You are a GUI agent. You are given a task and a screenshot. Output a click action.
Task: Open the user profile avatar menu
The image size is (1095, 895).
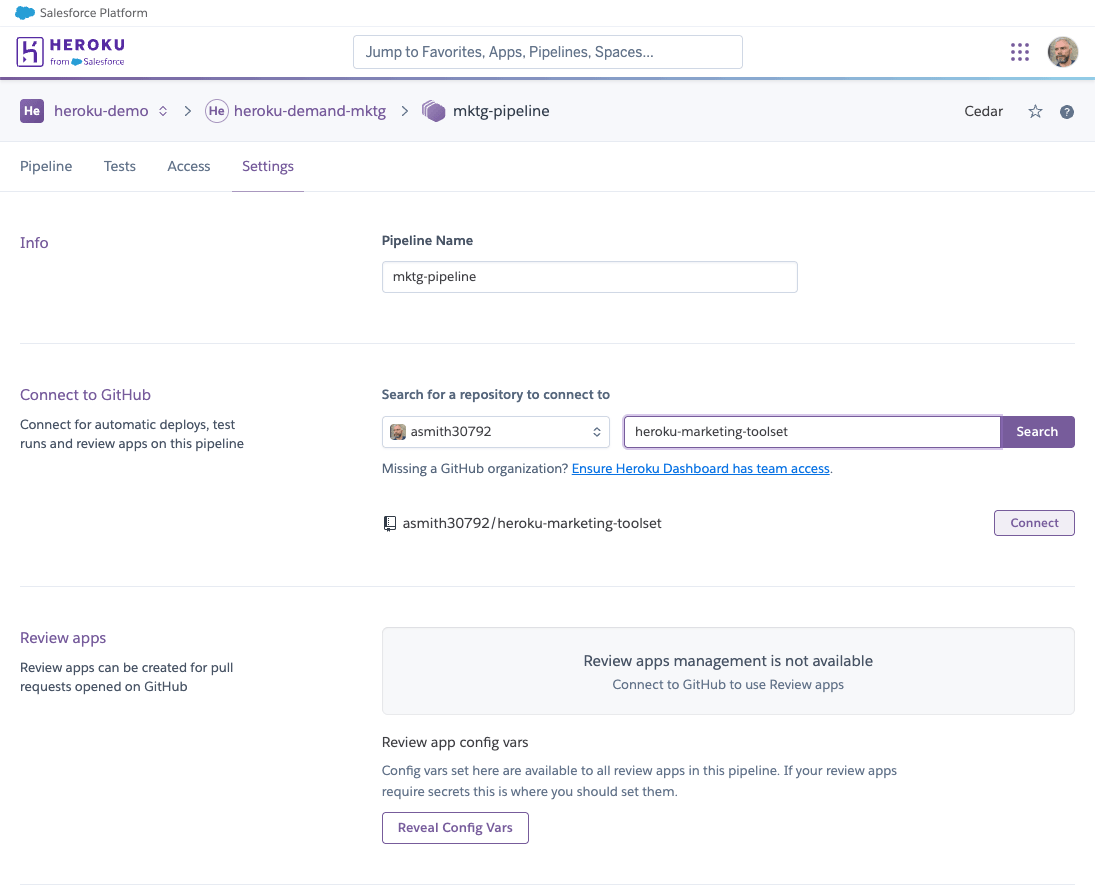pyautogui.click(x=1062, y=52)
